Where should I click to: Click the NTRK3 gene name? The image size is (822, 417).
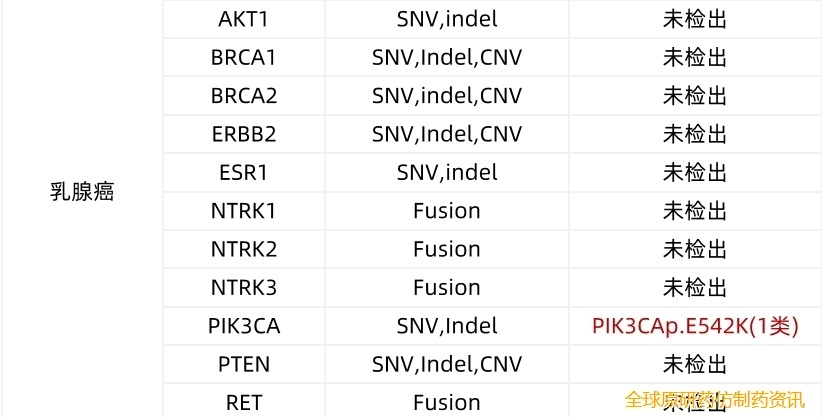(244, 288)
